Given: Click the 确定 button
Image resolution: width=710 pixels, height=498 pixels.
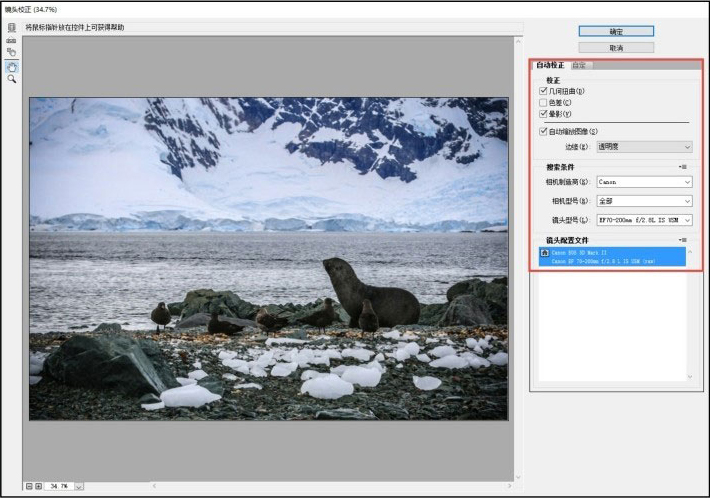Looking at the screenshot, I should pyautogui.click(x=616, y=31).
